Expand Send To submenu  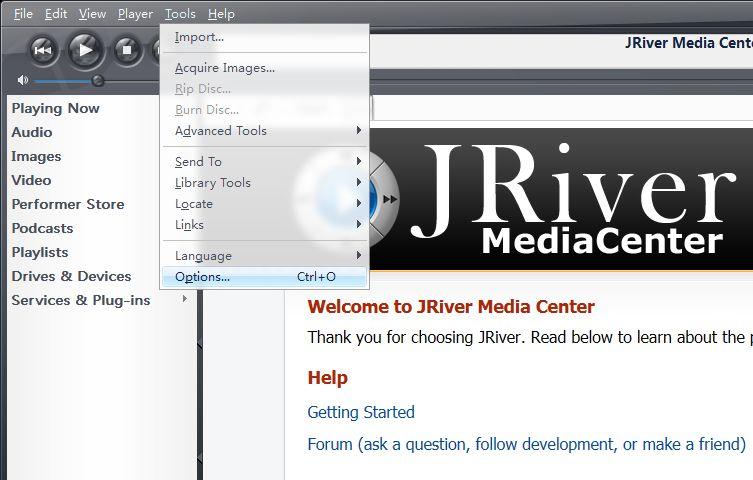click(265, 162)
